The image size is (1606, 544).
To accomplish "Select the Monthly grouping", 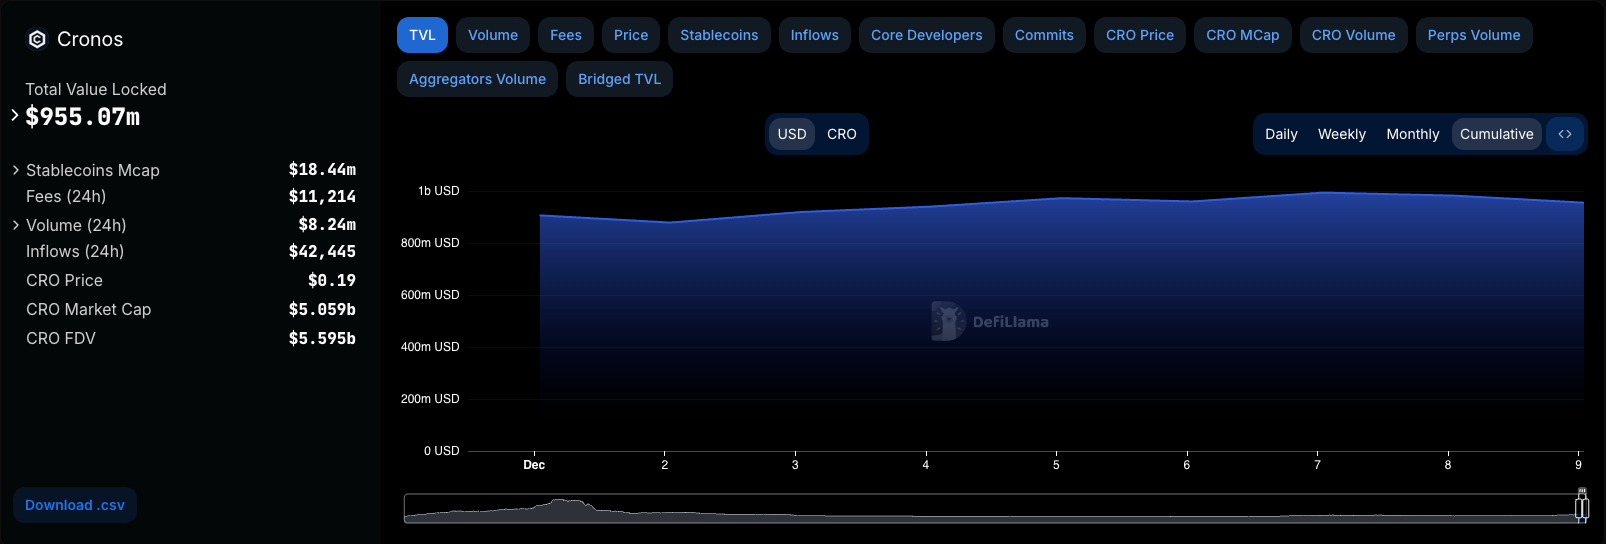I will (1413, 134).
